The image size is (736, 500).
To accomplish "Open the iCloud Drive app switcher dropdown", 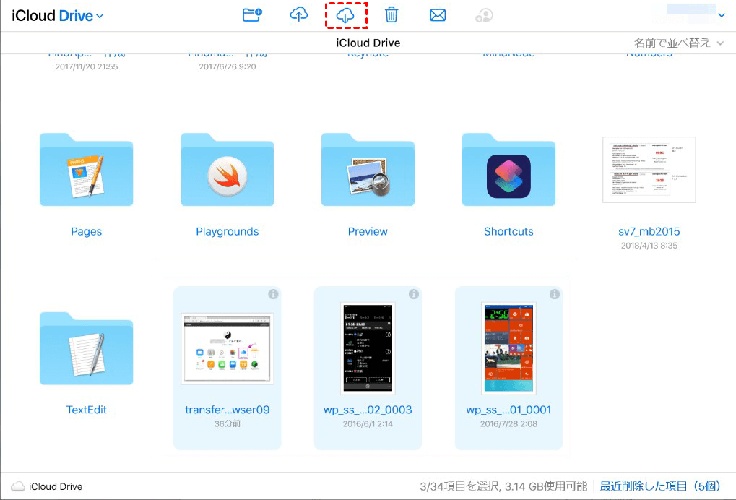I will (57, 15).
